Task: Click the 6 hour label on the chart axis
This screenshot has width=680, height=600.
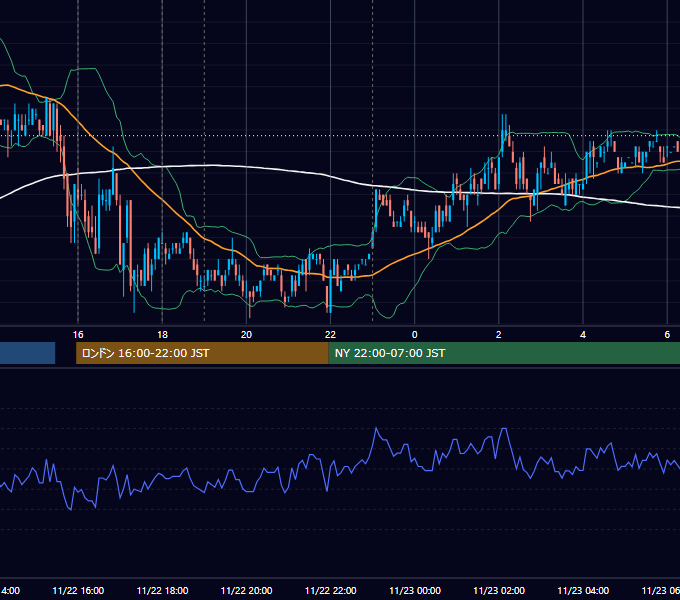Action: coord(667,335)
